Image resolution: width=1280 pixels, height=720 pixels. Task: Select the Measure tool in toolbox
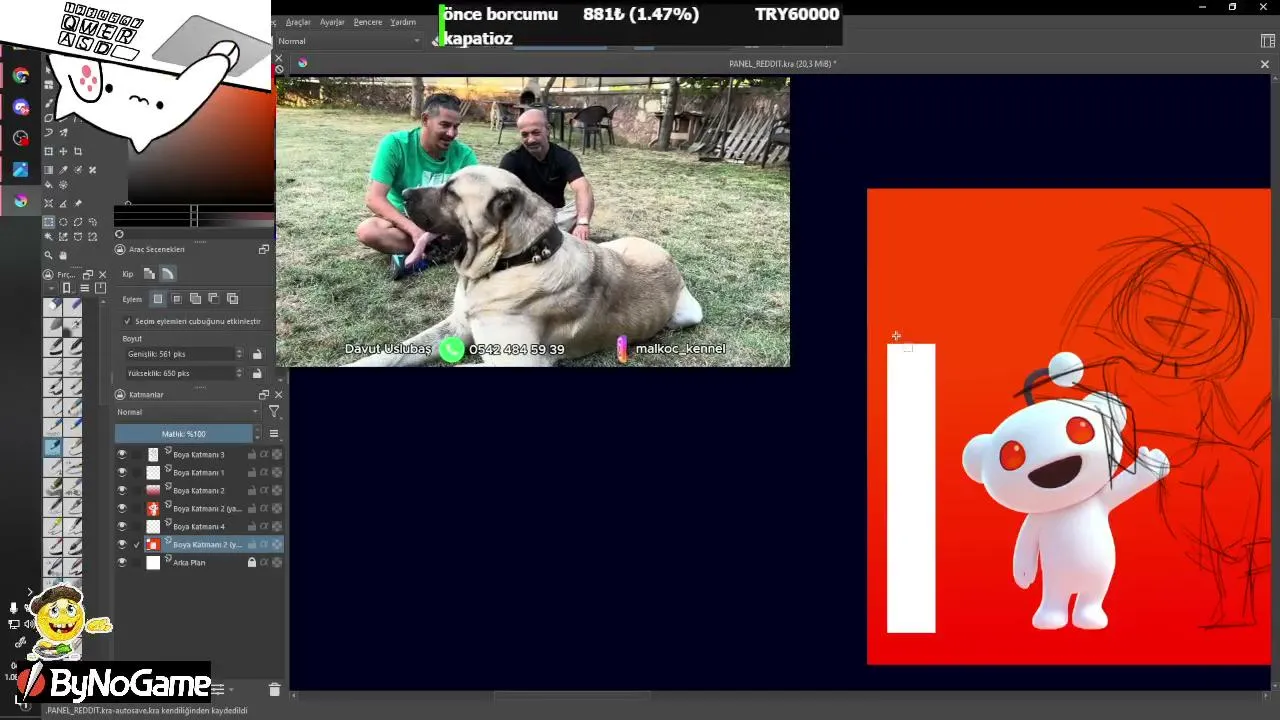click(63, 203)
